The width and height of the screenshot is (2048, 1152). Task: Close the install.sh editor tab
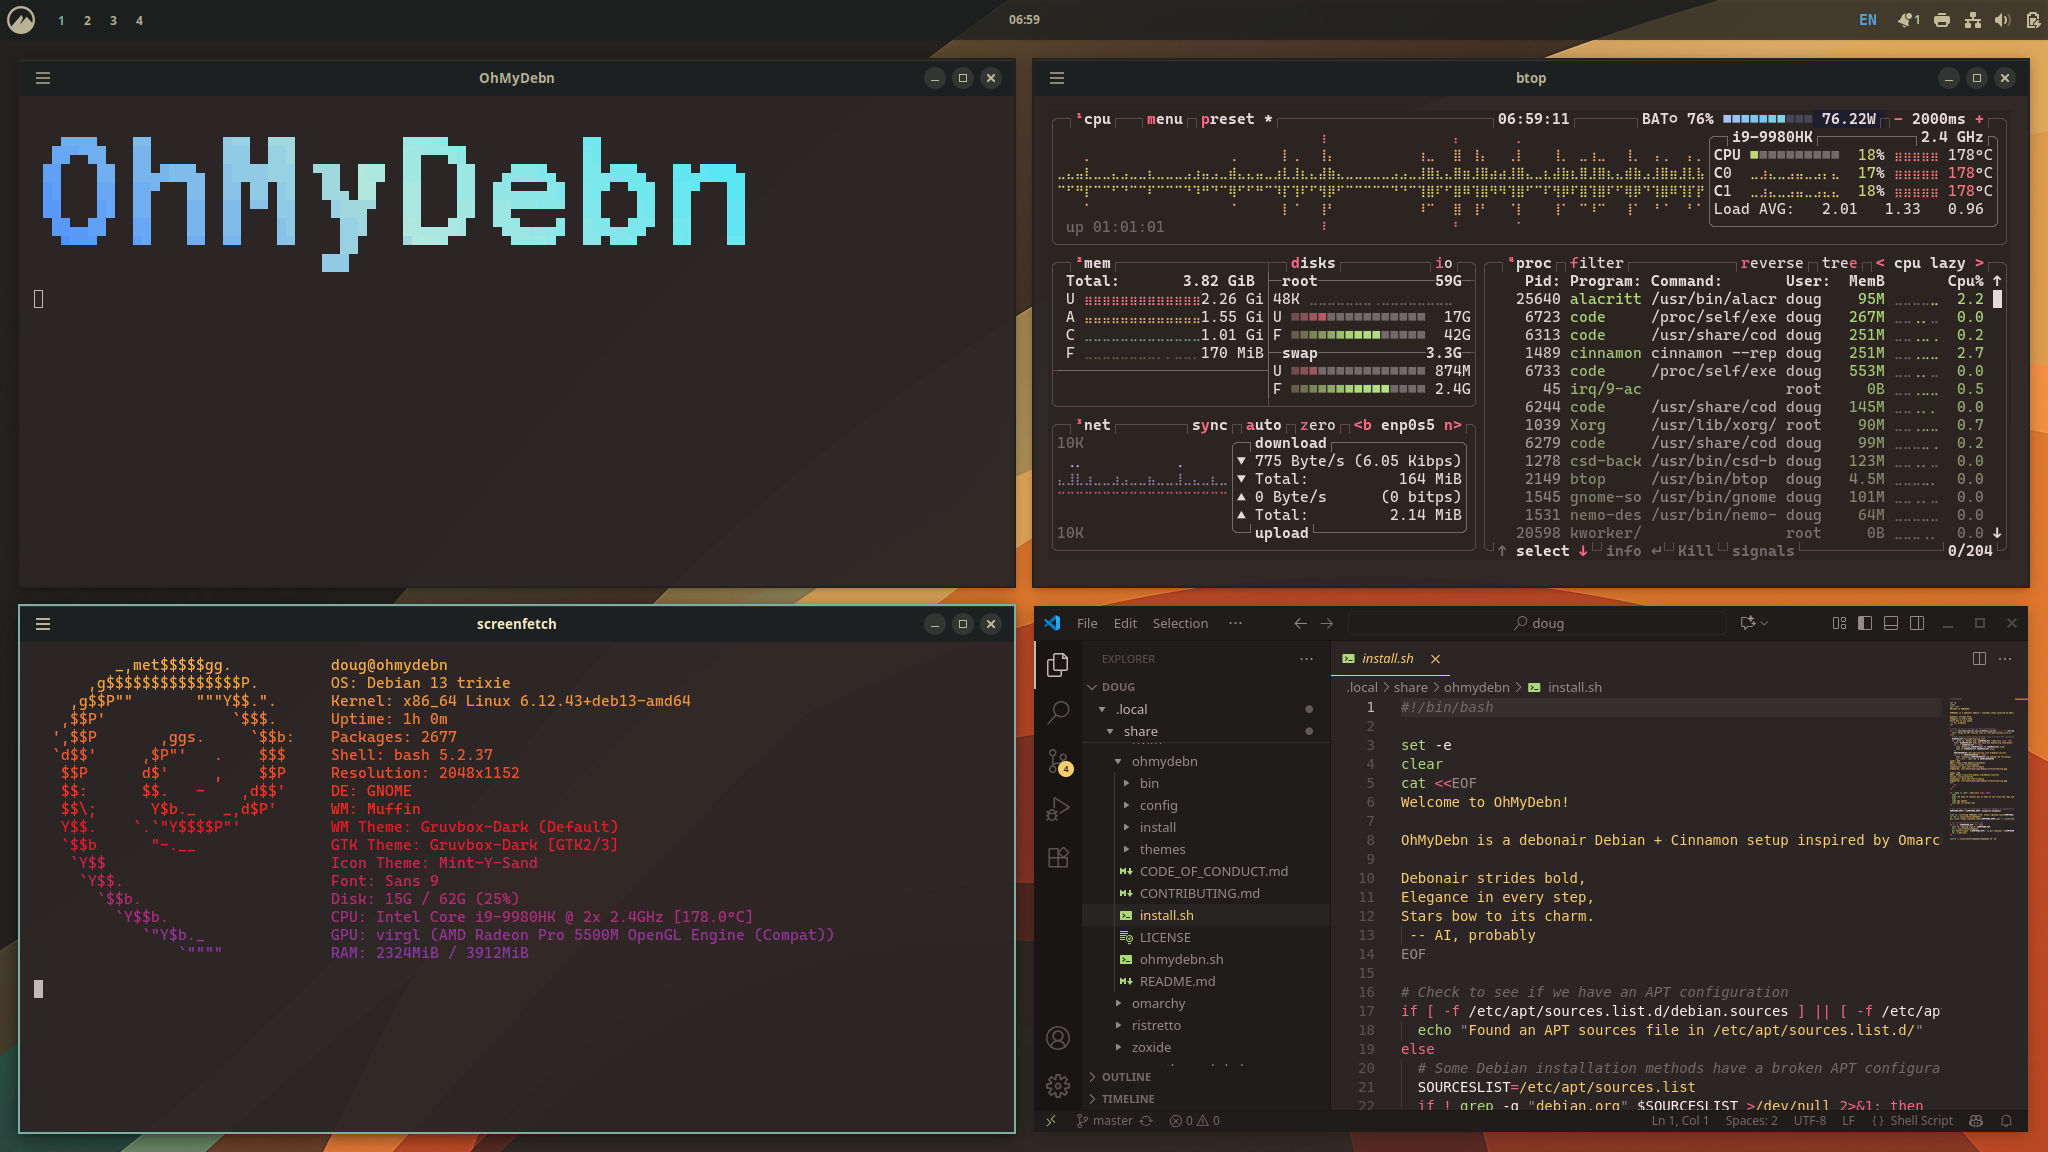pos(1435,658)
